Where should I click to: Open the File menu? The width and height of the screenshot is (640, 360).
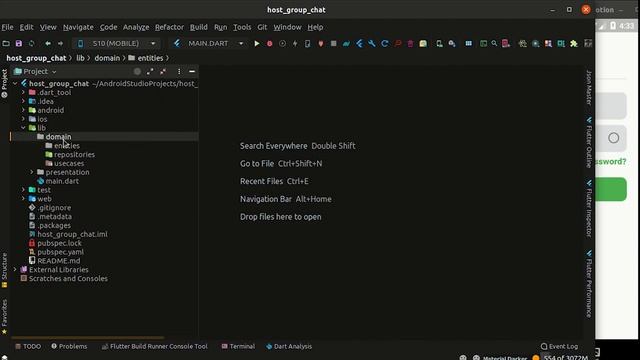(x=7, y=27)
